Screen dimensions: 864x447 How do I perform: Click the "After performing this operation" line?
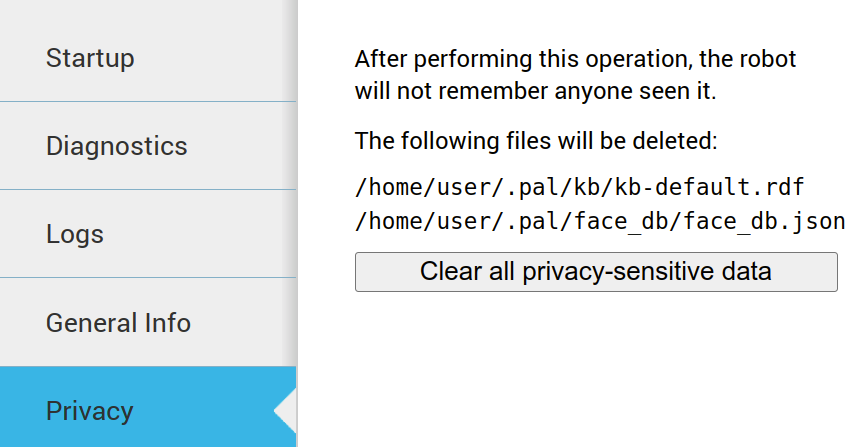point(575,59)
